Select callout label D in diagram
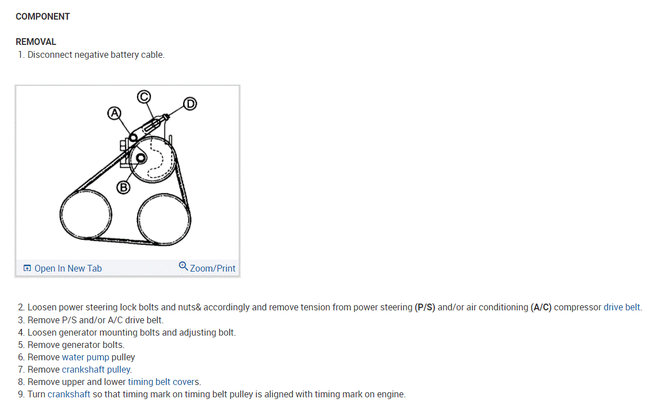This screenshot has height=408, width=650. tap(190, 104)
